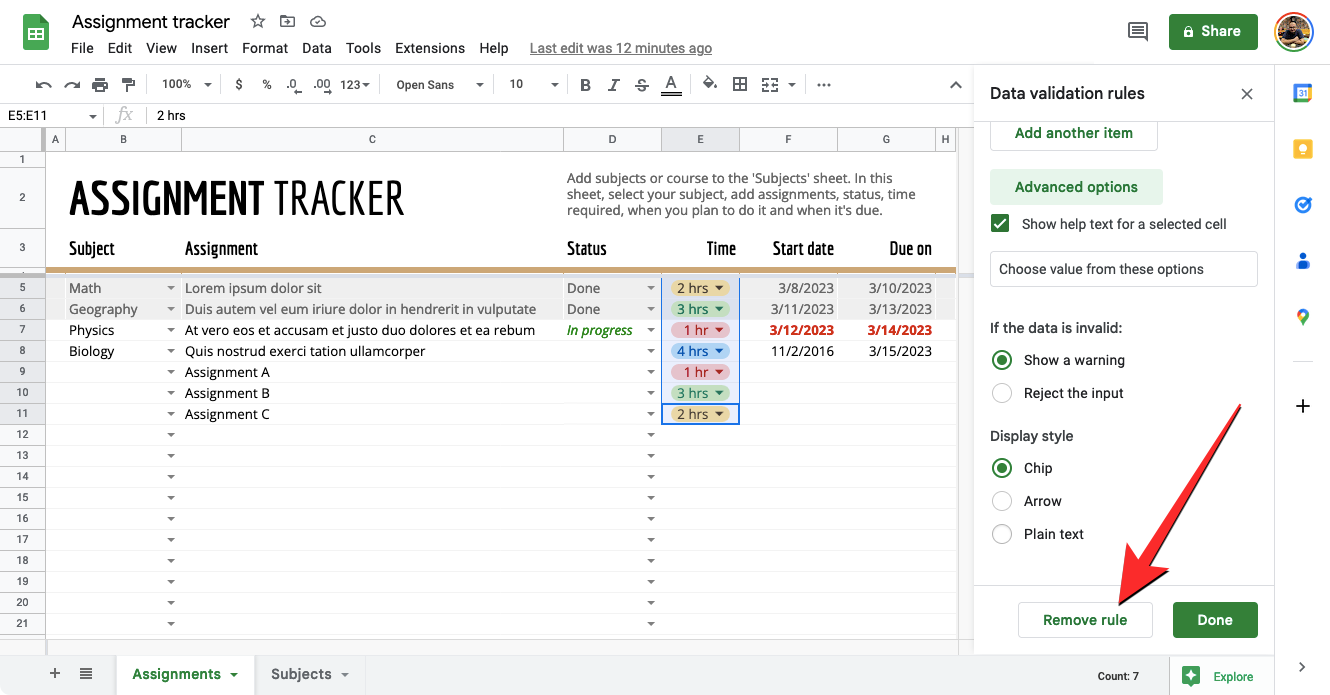Open the zoom level 100% dropdown
Screen dimensions: 1330x695
point(187,85)
